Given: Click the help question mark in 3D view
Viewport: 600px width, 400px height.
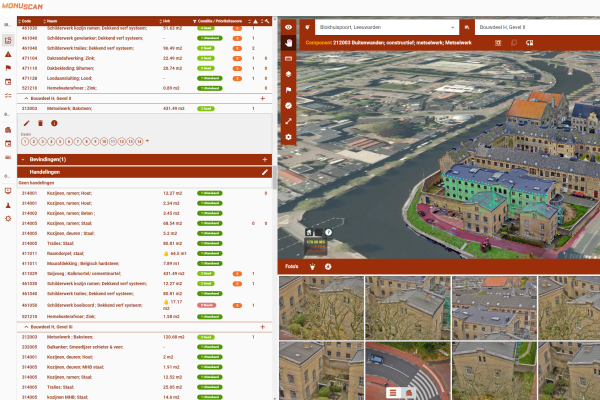Looking at the screenshot, I should click(x=328, y=232).
